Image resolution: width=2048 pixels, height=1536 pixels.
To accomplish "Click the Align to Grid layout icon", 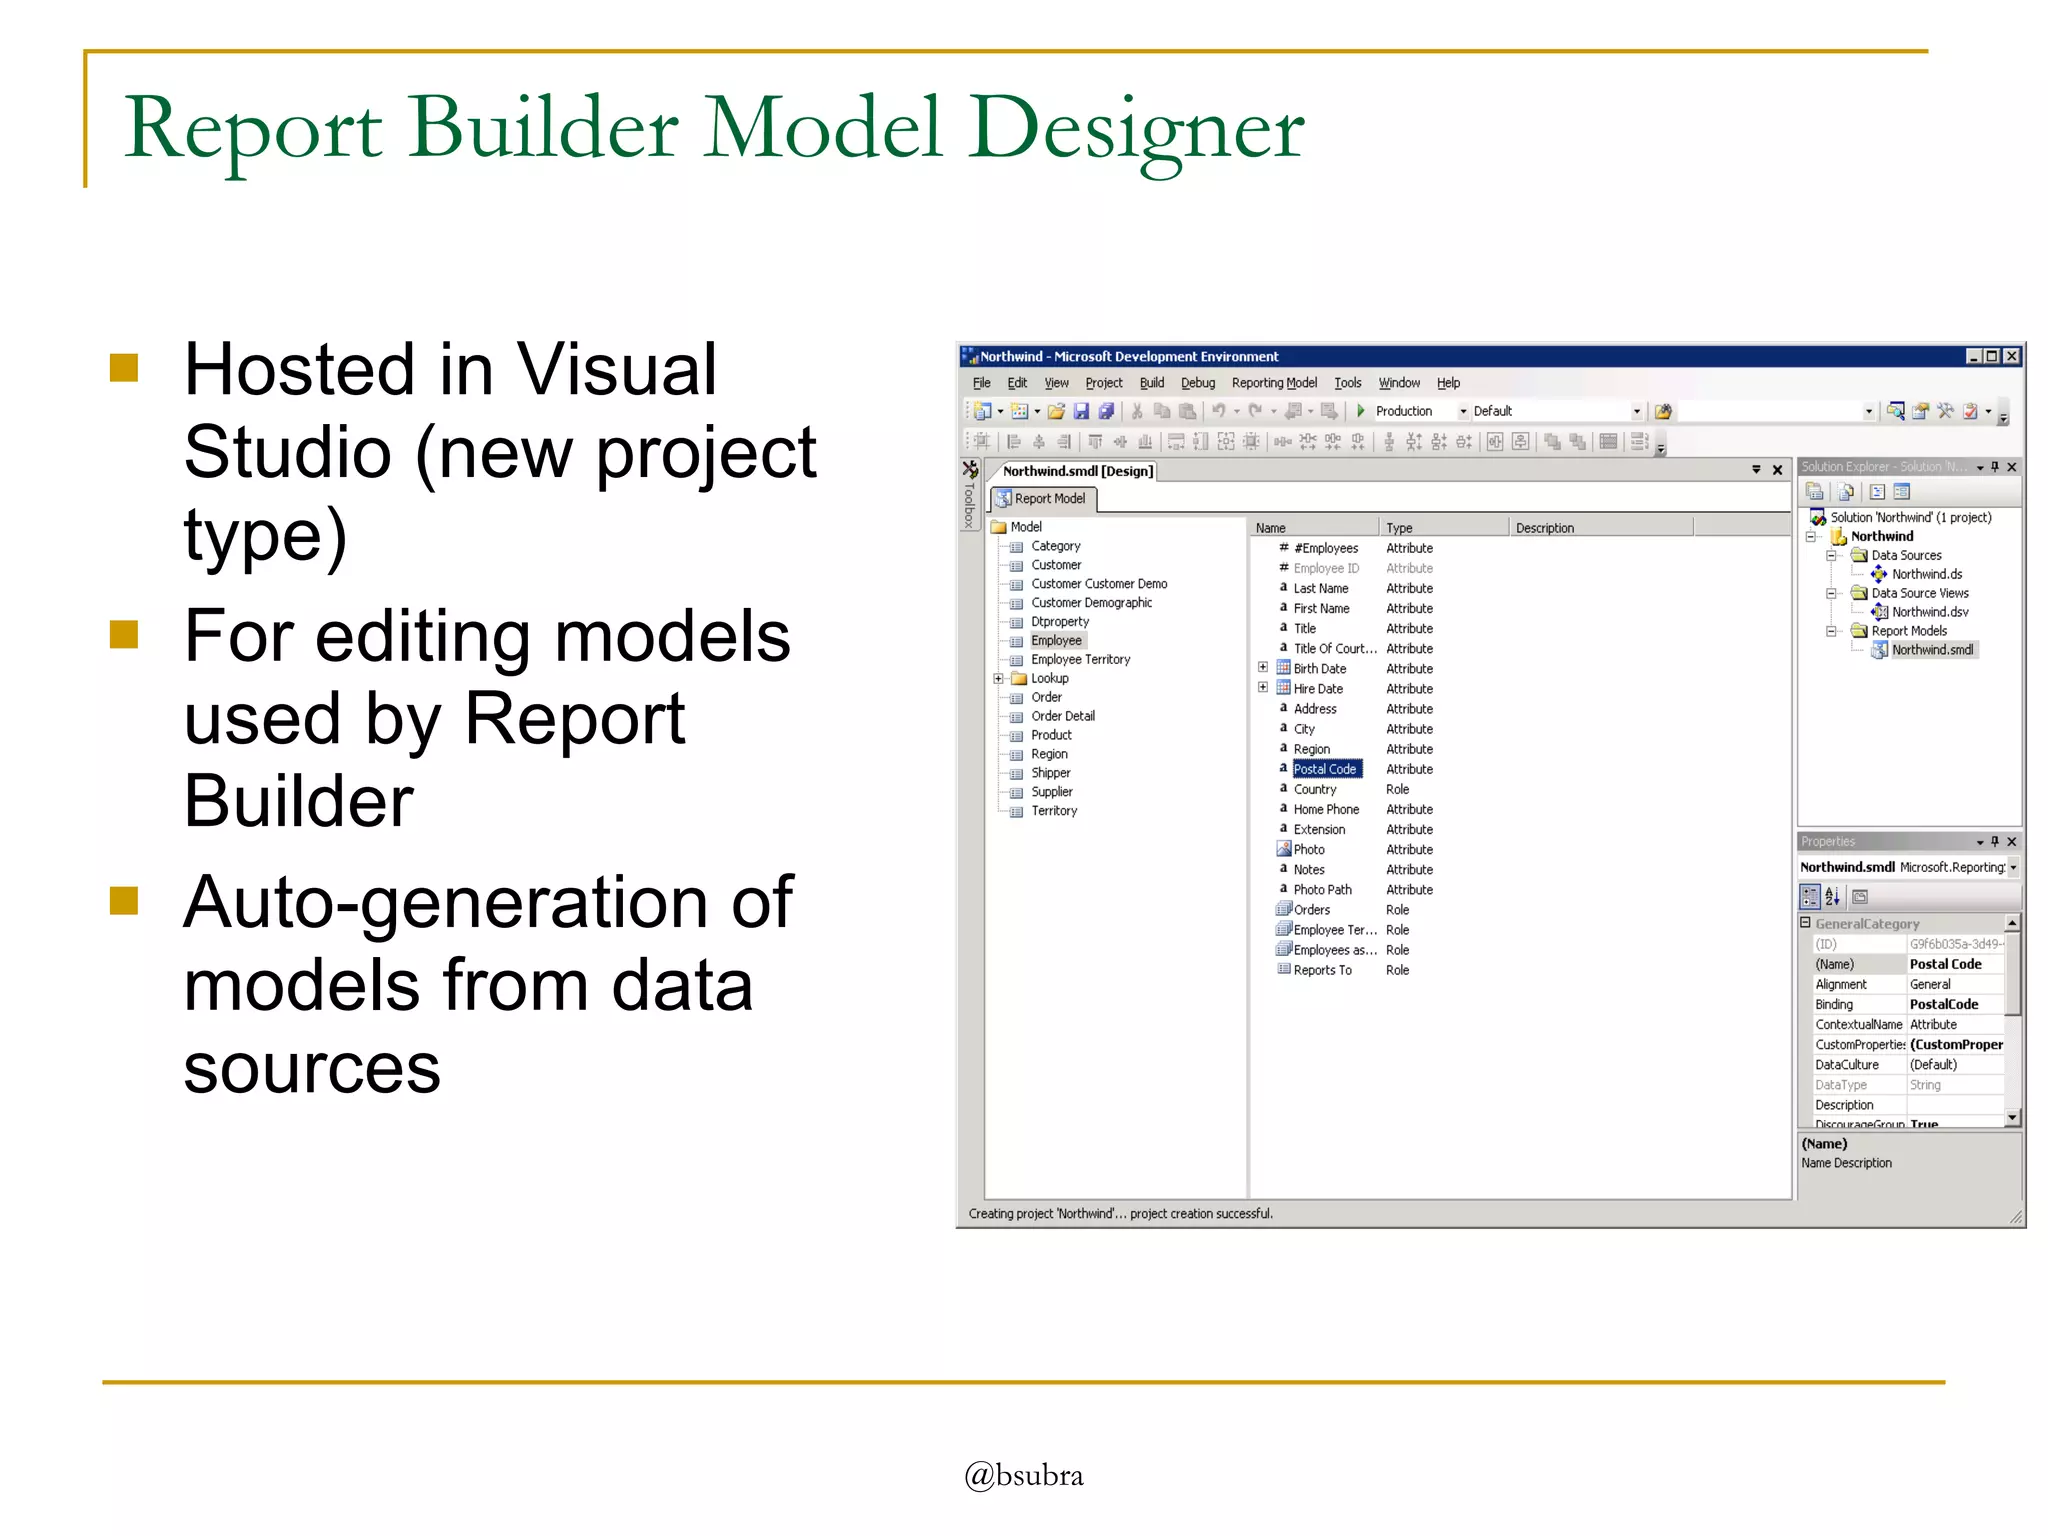I will pos(982,441).
